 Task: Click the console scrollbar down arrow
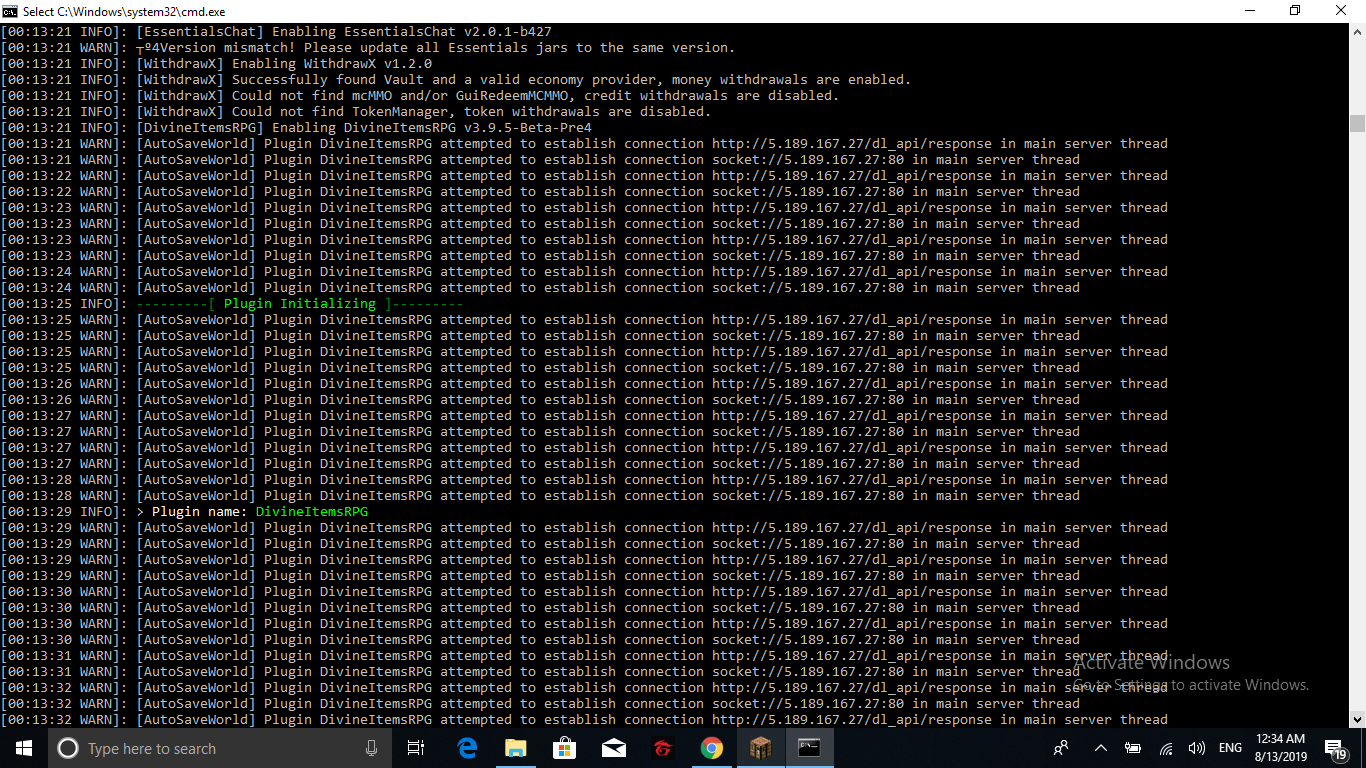click(x=1357, y=719)
